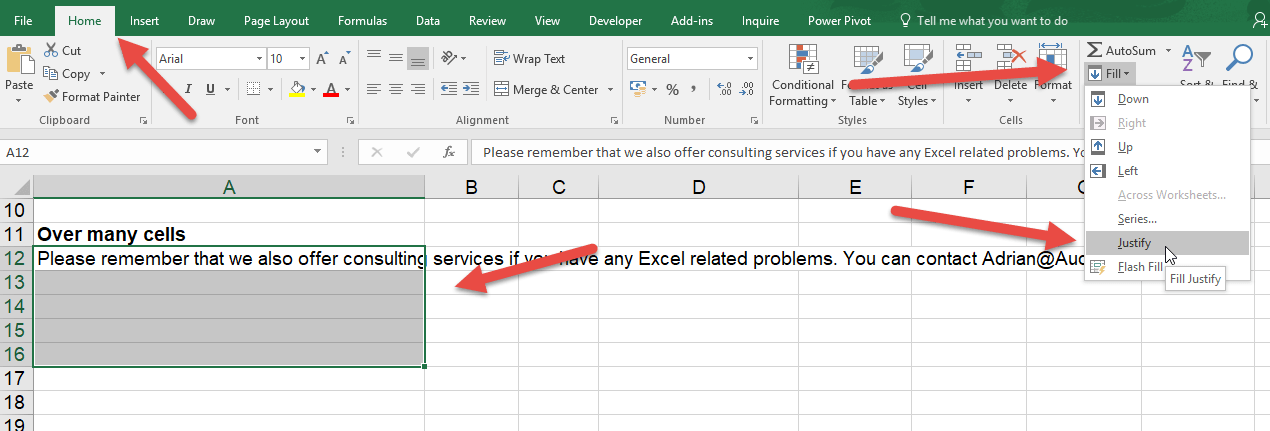Image resolution: width=1270 pixels, height=431 pixels.
Task: Open the Font dialog launcher
Action: (351, 121)
